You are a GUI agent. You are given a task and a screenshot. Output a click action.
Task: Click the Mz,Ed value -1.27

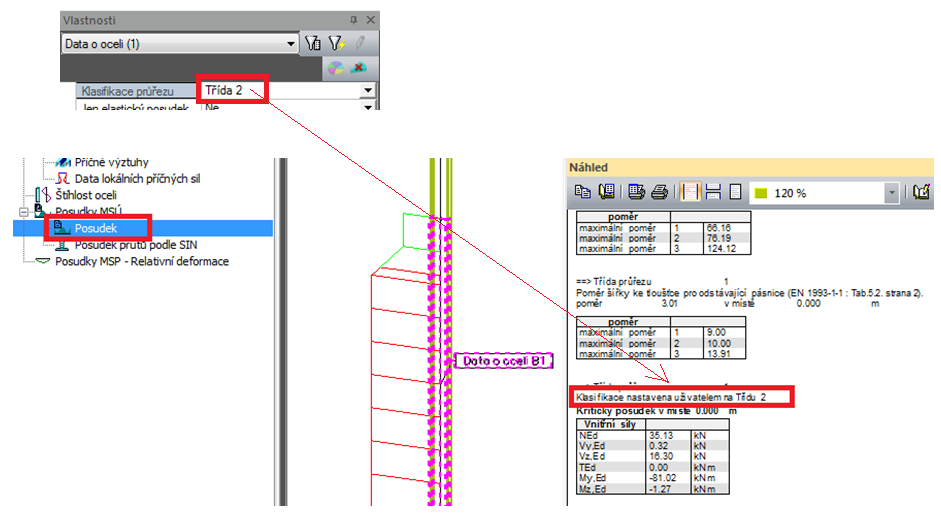pos(660,489)
